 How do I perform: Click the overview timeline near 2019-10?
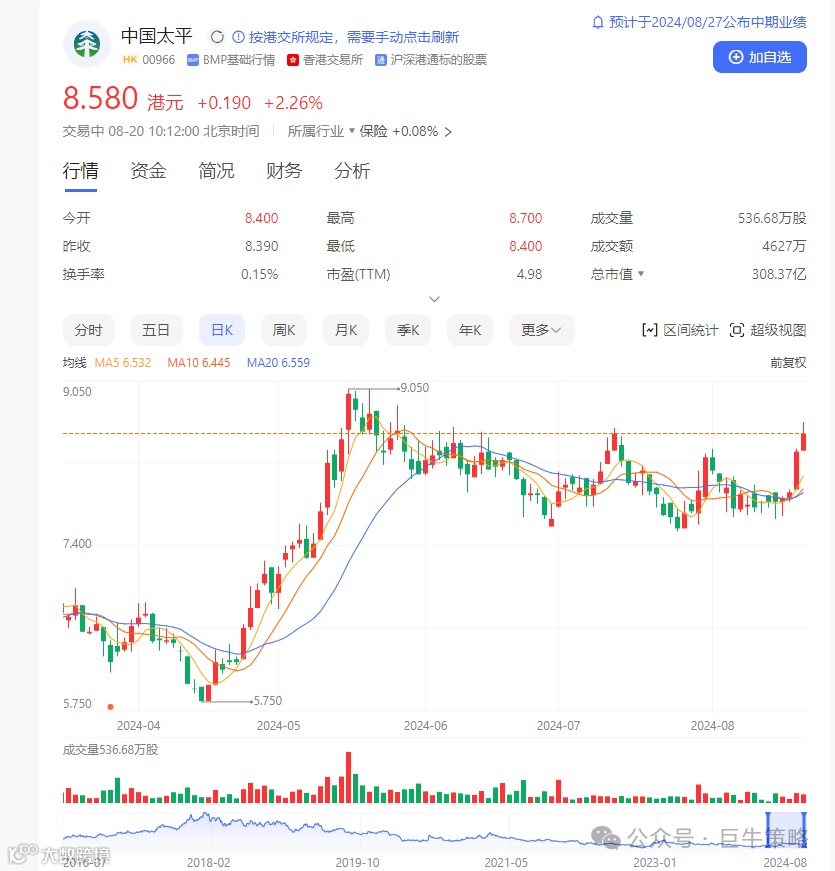pyautogui.click(x=357, y=832)
